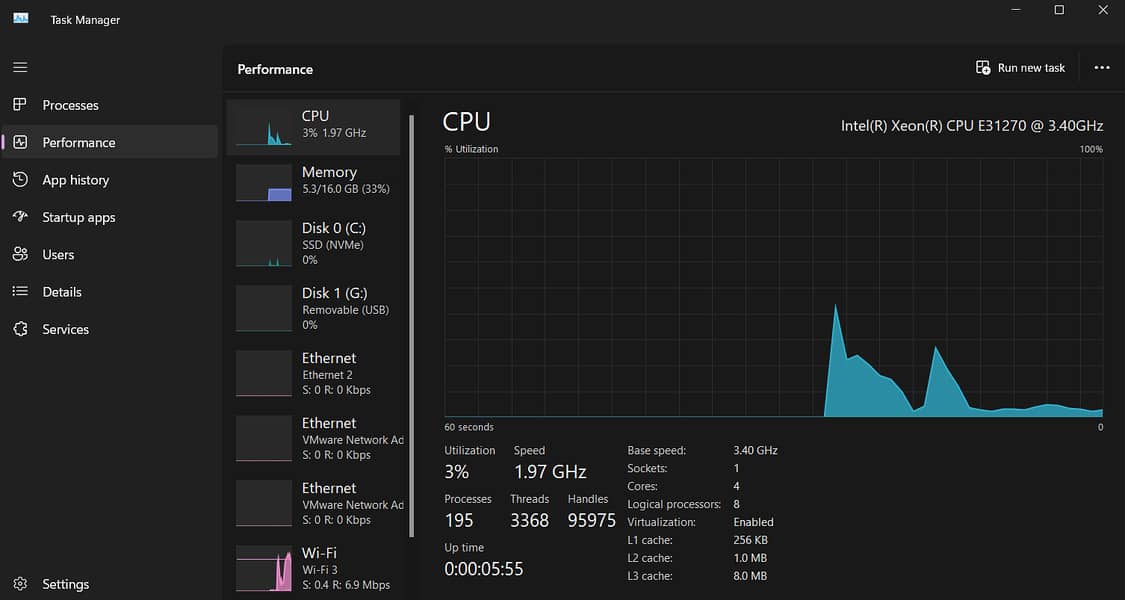The width and height of the screenshot is (1125, 600).
Task: Select the Disk 1 (G:) thumbnail graph
Action: (x=264, y=309)
